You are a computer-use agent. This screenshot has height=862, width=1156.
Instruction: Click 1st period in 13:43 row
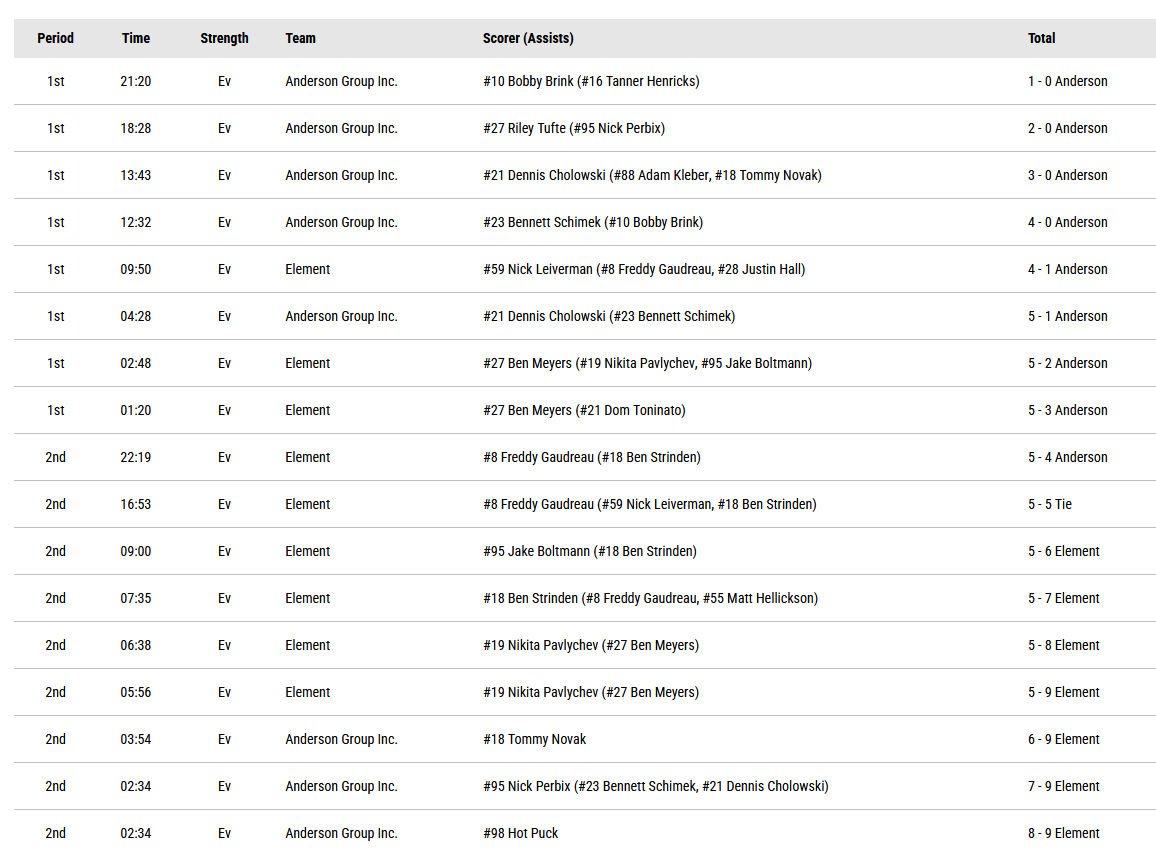[x=55, y=175]
